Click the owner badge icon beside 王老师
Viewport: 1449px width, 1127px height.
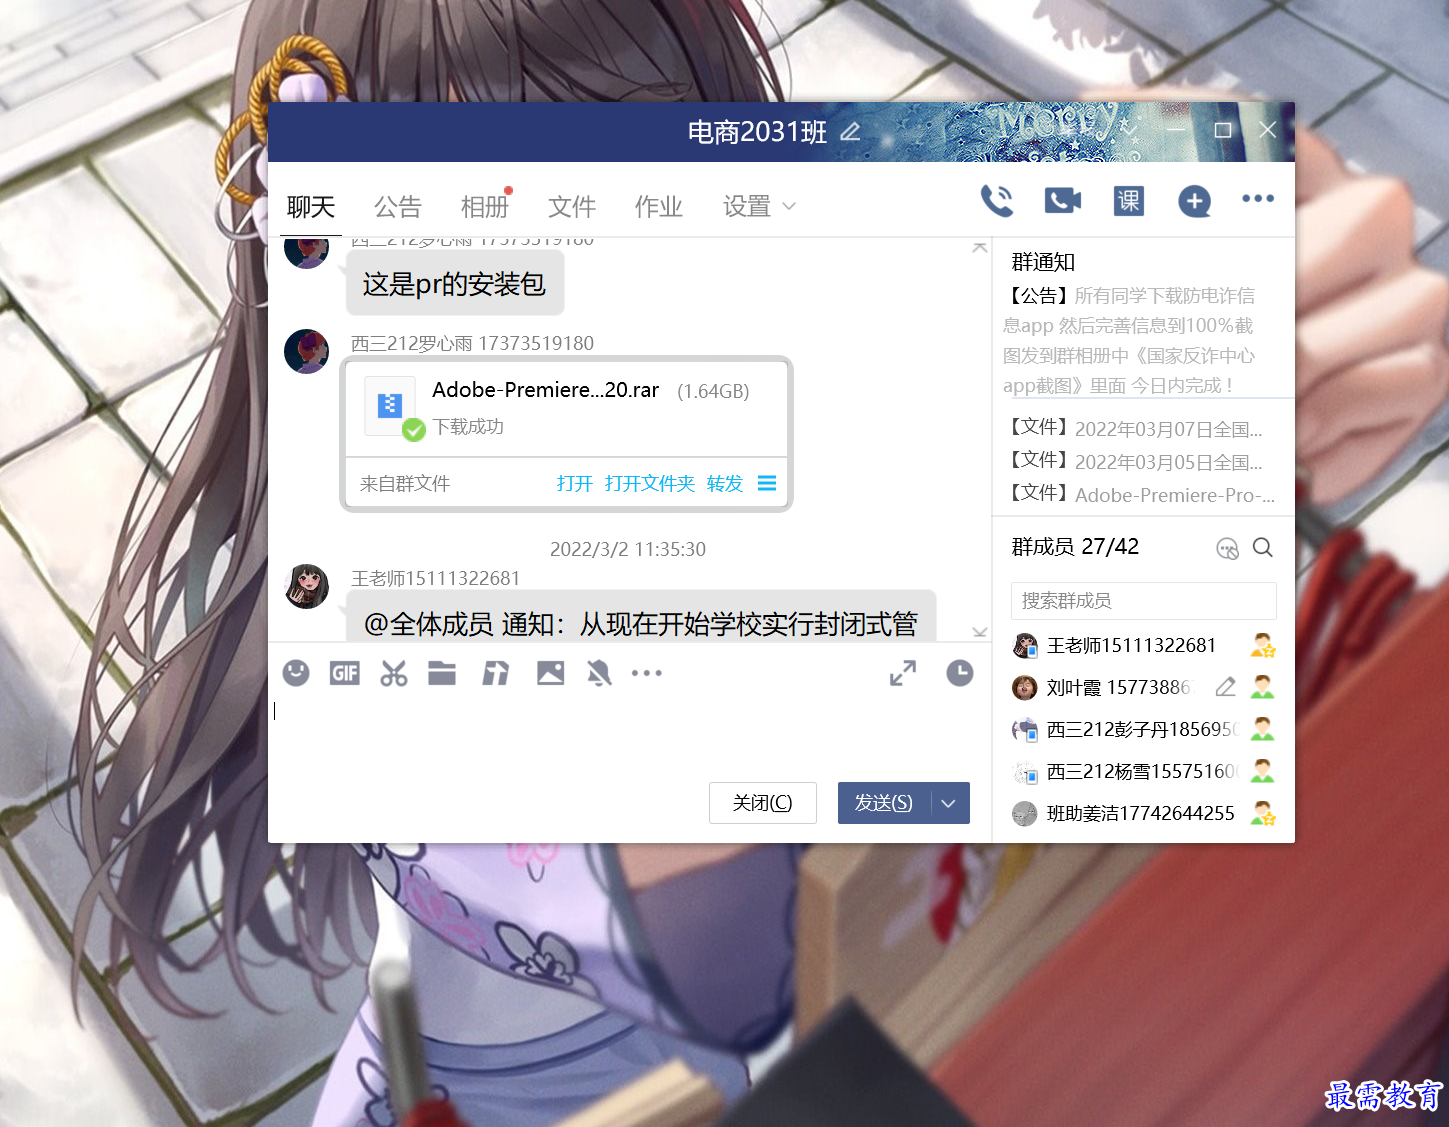pyautogui.click(x=1263, y=646)
